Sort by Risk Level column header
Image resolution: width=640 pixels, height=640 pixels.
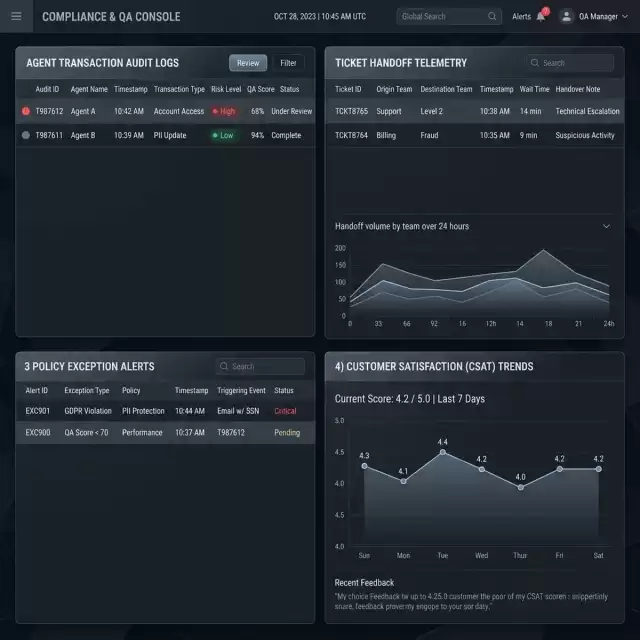tap(226, 89)
